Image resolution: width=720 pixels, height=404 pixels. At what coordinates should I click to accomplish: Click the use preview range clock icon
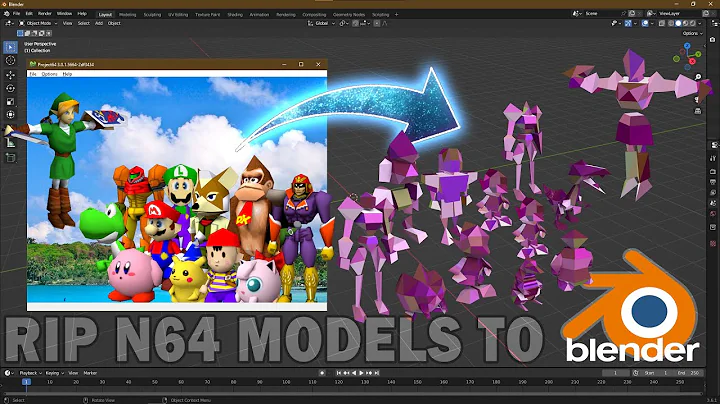click(636, 373)
